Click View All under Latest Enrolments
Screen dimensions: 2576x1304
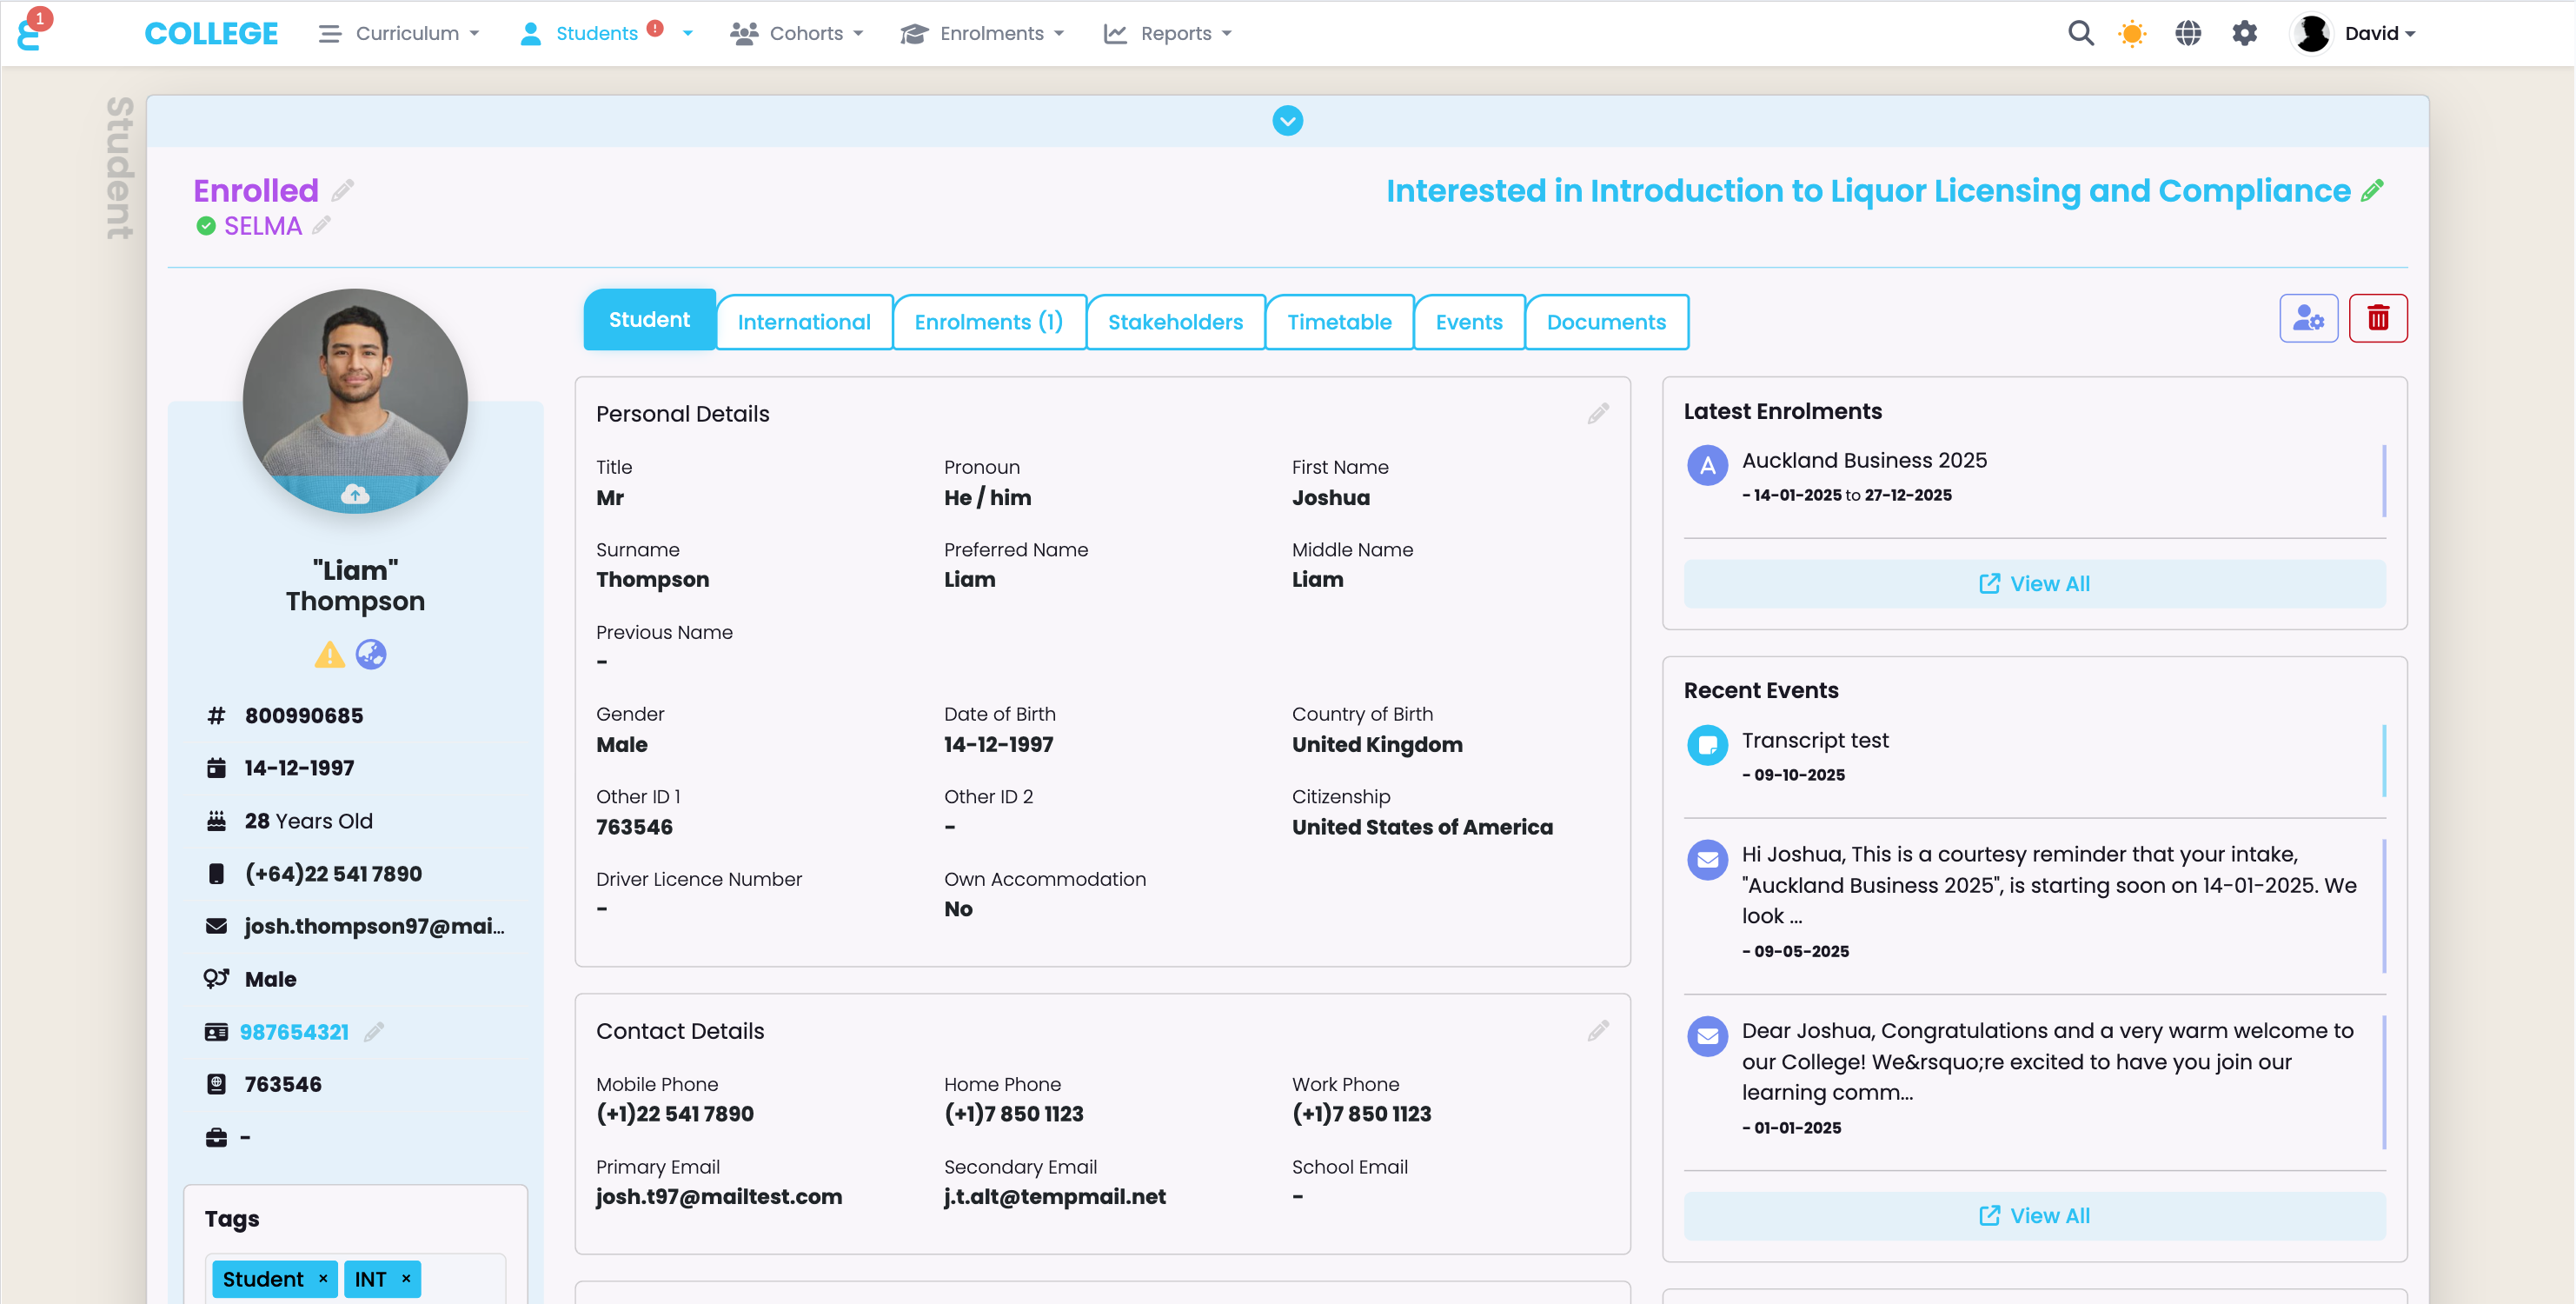tap(2034, 584)
